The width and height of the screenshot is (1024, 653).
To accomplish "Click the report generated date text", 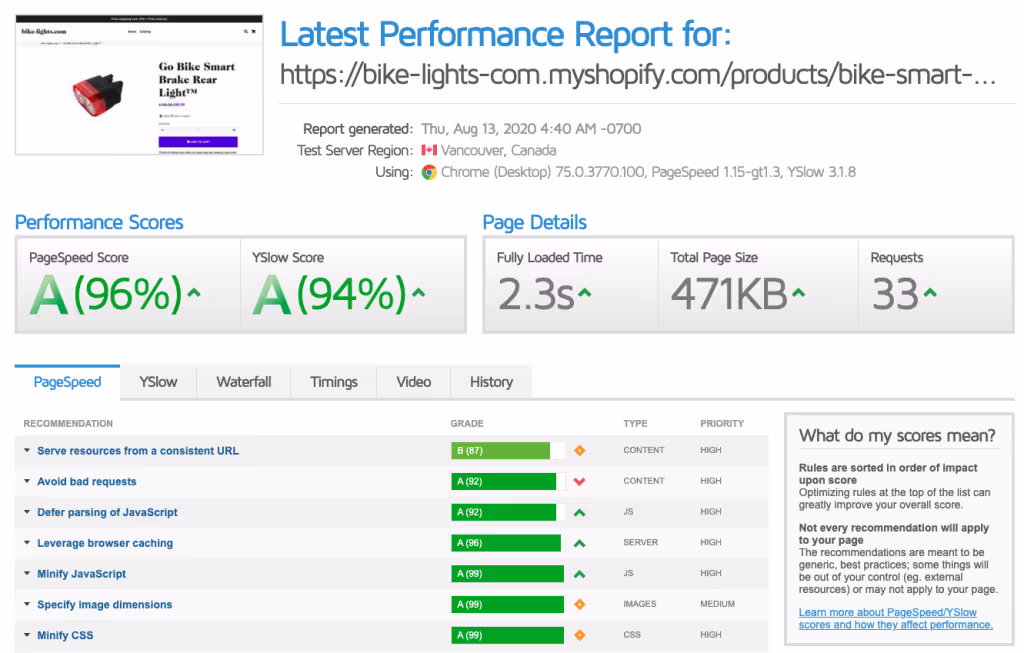I will [531, 129].
